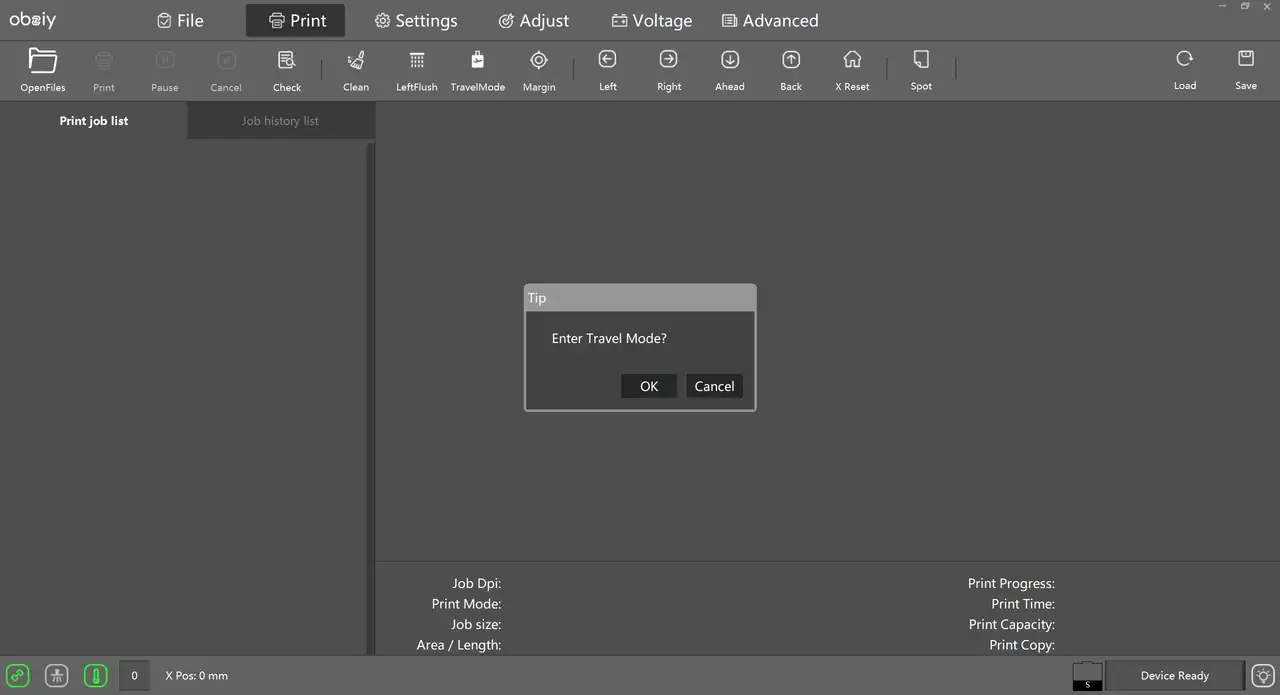1280x695 pixels.
Task: Go to the Adjust tab
Action: [534, 20]
